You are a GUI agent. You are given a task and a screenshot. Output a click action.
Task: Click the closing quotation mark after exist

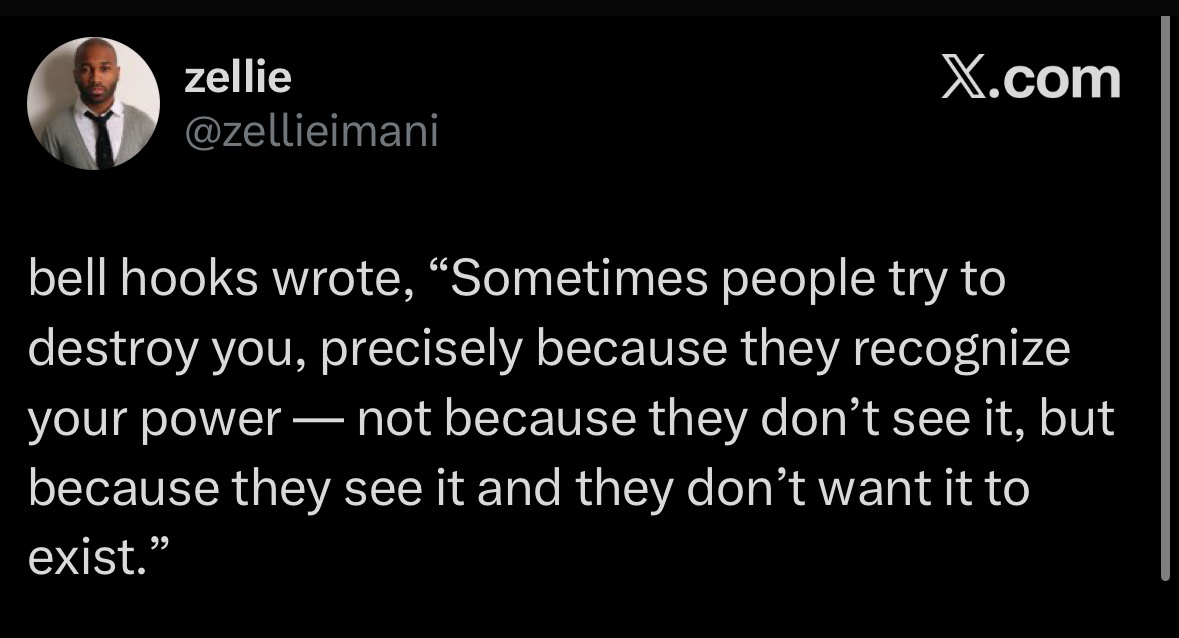coord(159,550)
